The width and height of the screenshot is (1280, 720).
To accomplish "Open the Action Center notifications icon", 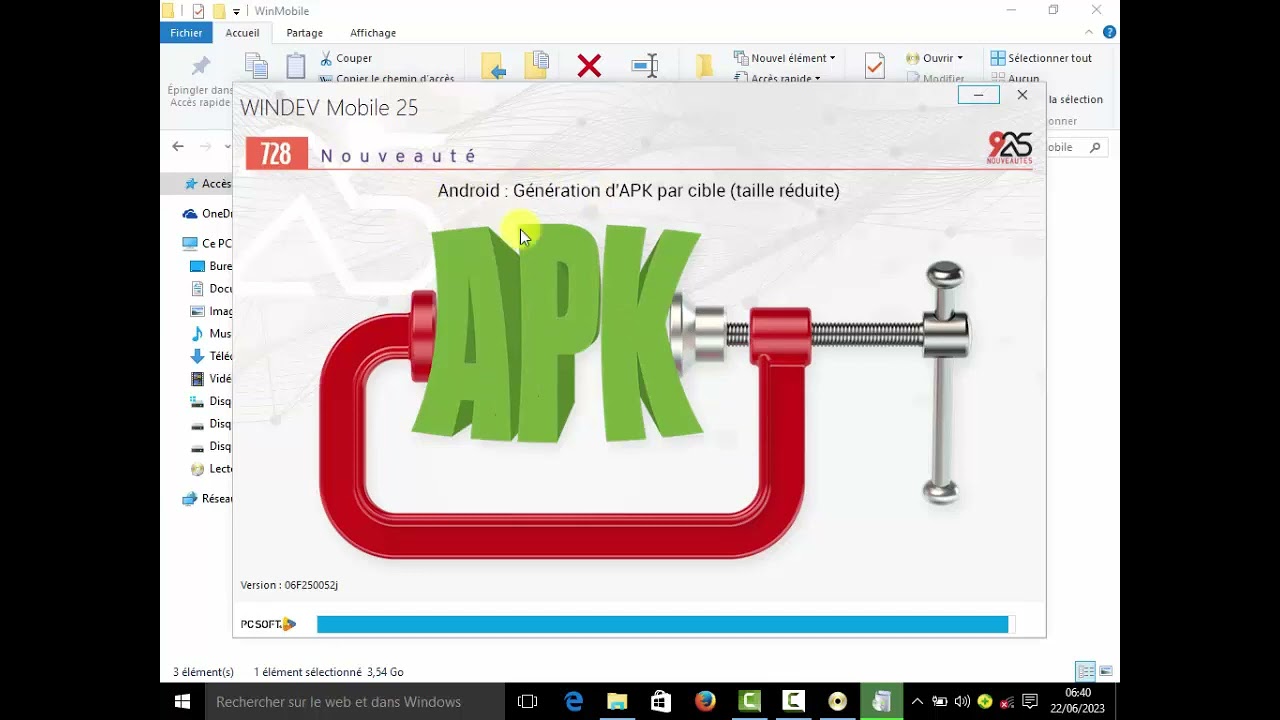I will [x=1030, y=702].
